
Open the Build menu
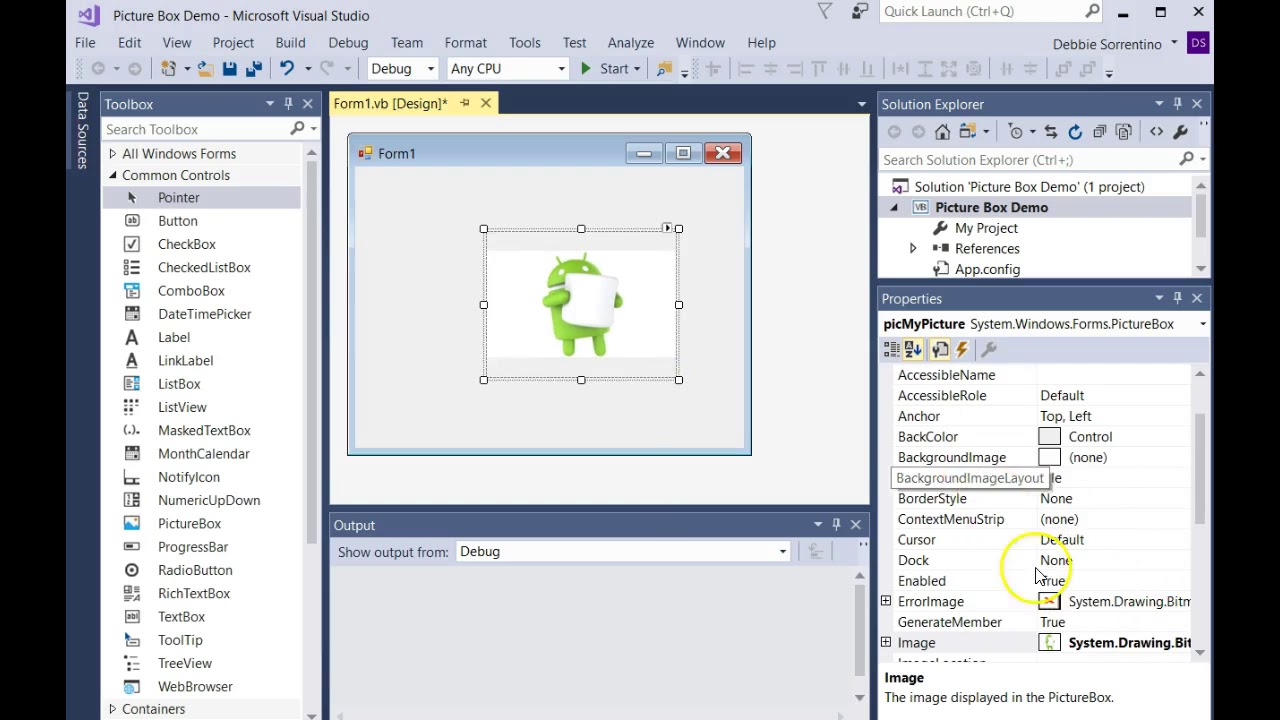coord(290,43)
